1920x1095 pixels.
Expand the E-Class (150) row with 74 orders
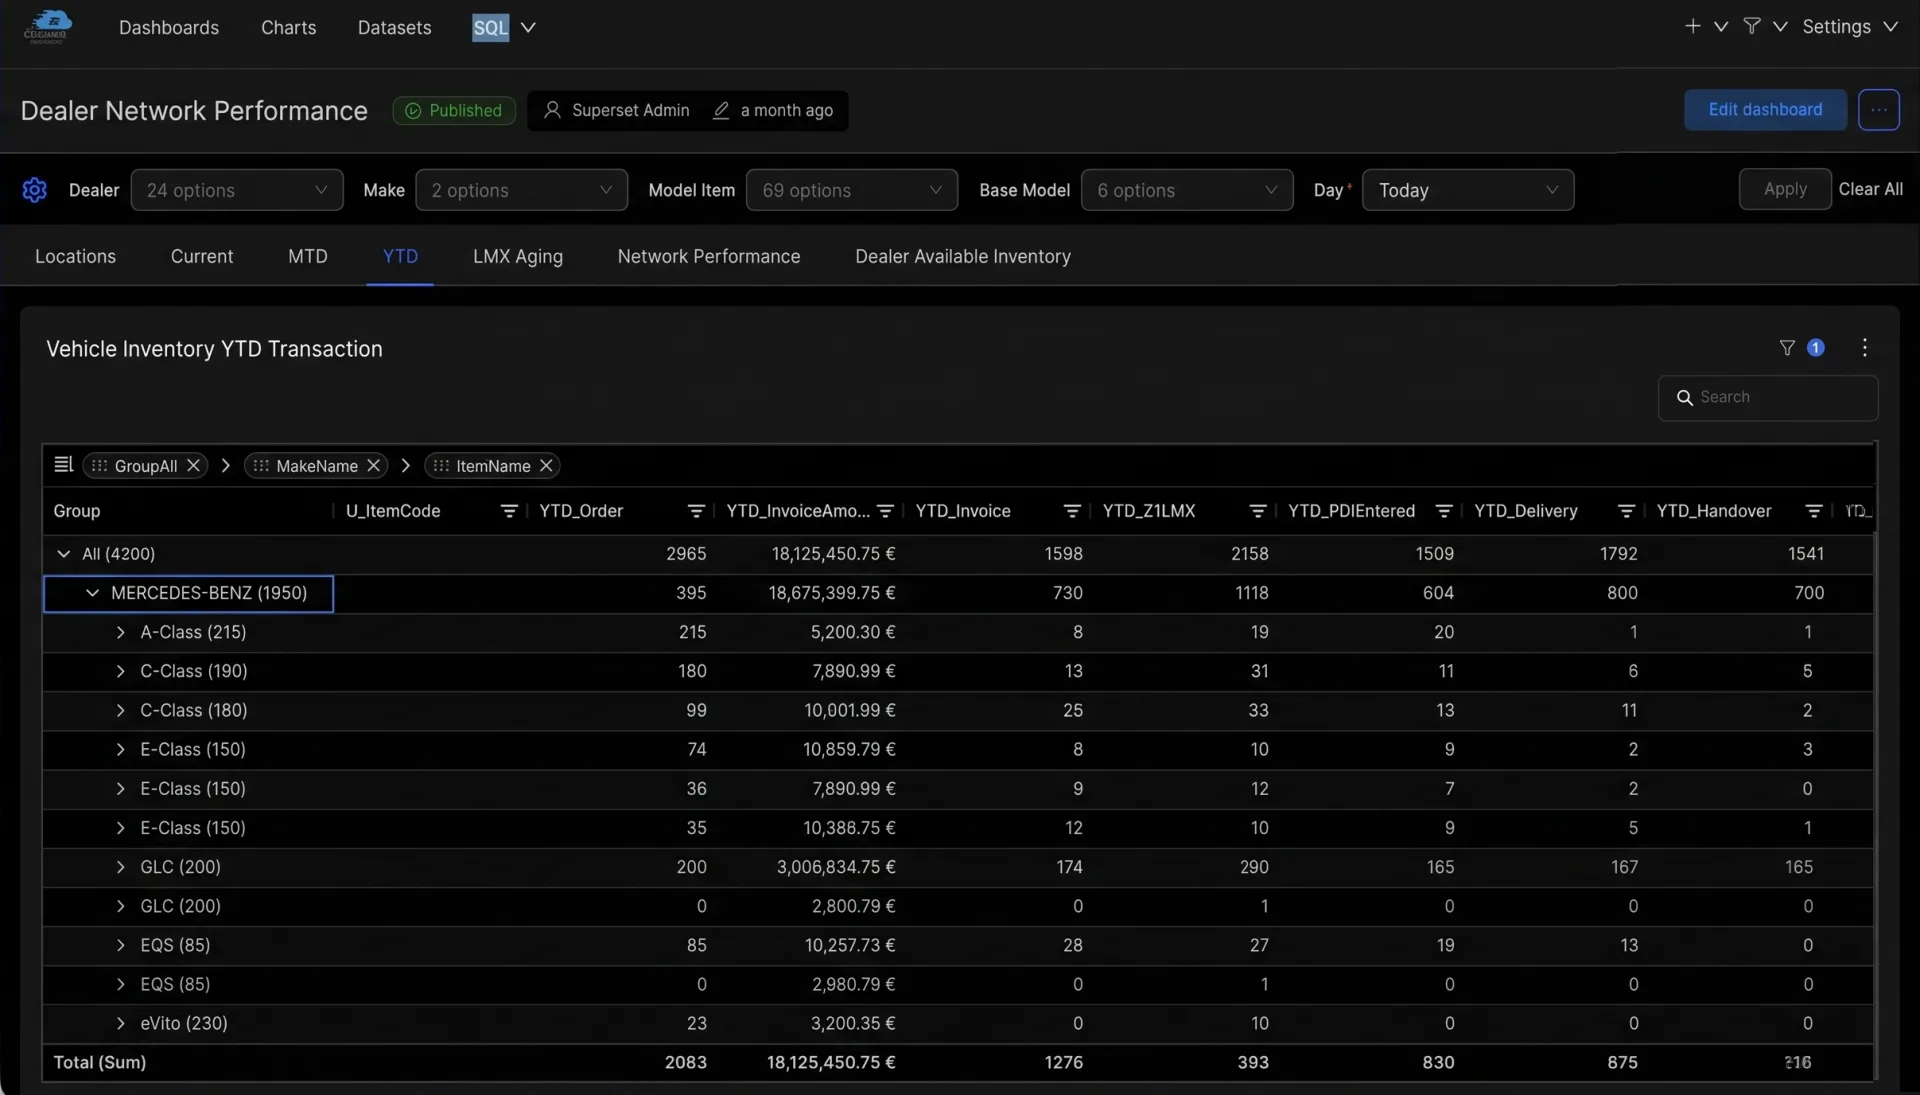point(121,749)
